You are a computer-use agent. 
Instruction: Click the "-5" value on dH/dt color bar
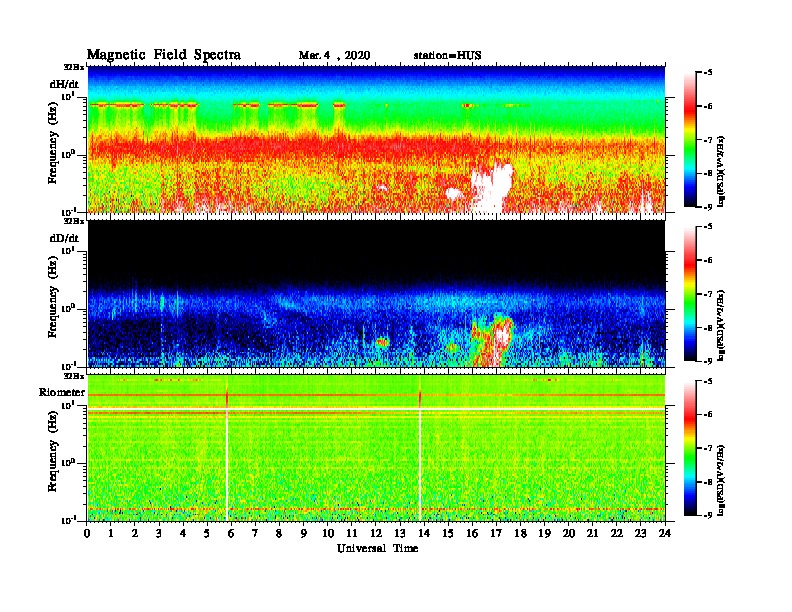(x=707, y=73)
